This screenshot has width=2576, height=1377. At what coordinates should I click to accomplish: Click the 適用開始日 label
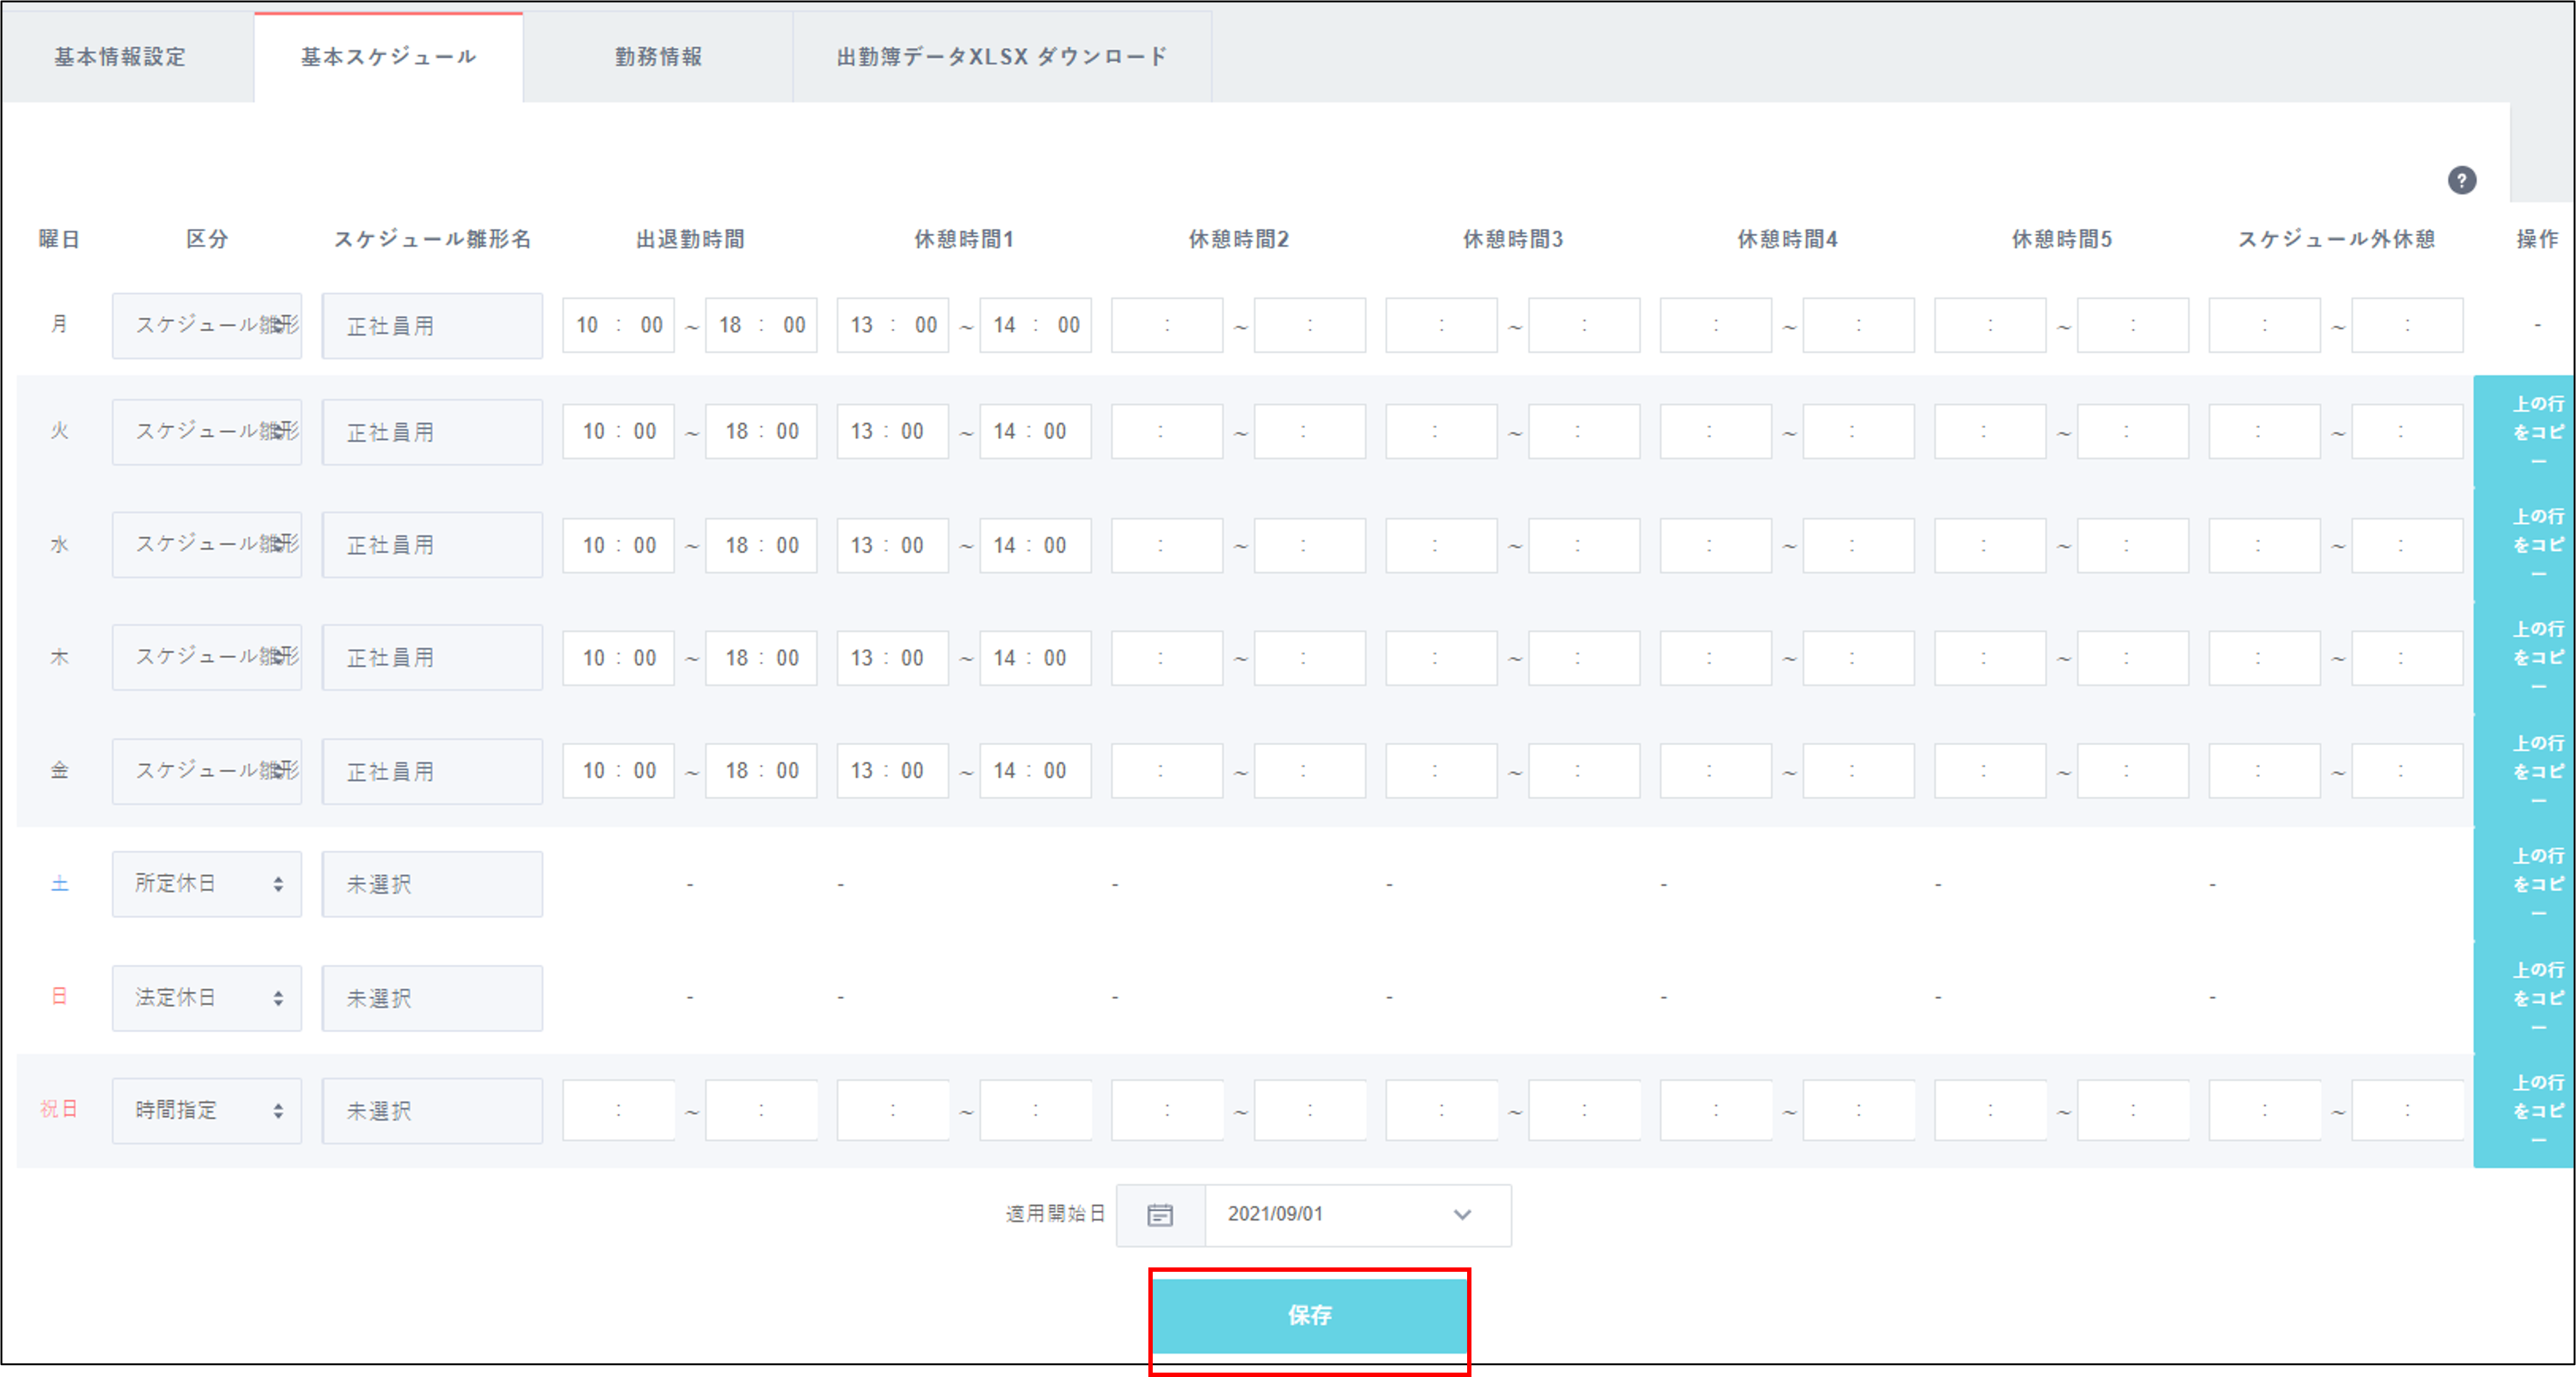pos(1055,1214)
